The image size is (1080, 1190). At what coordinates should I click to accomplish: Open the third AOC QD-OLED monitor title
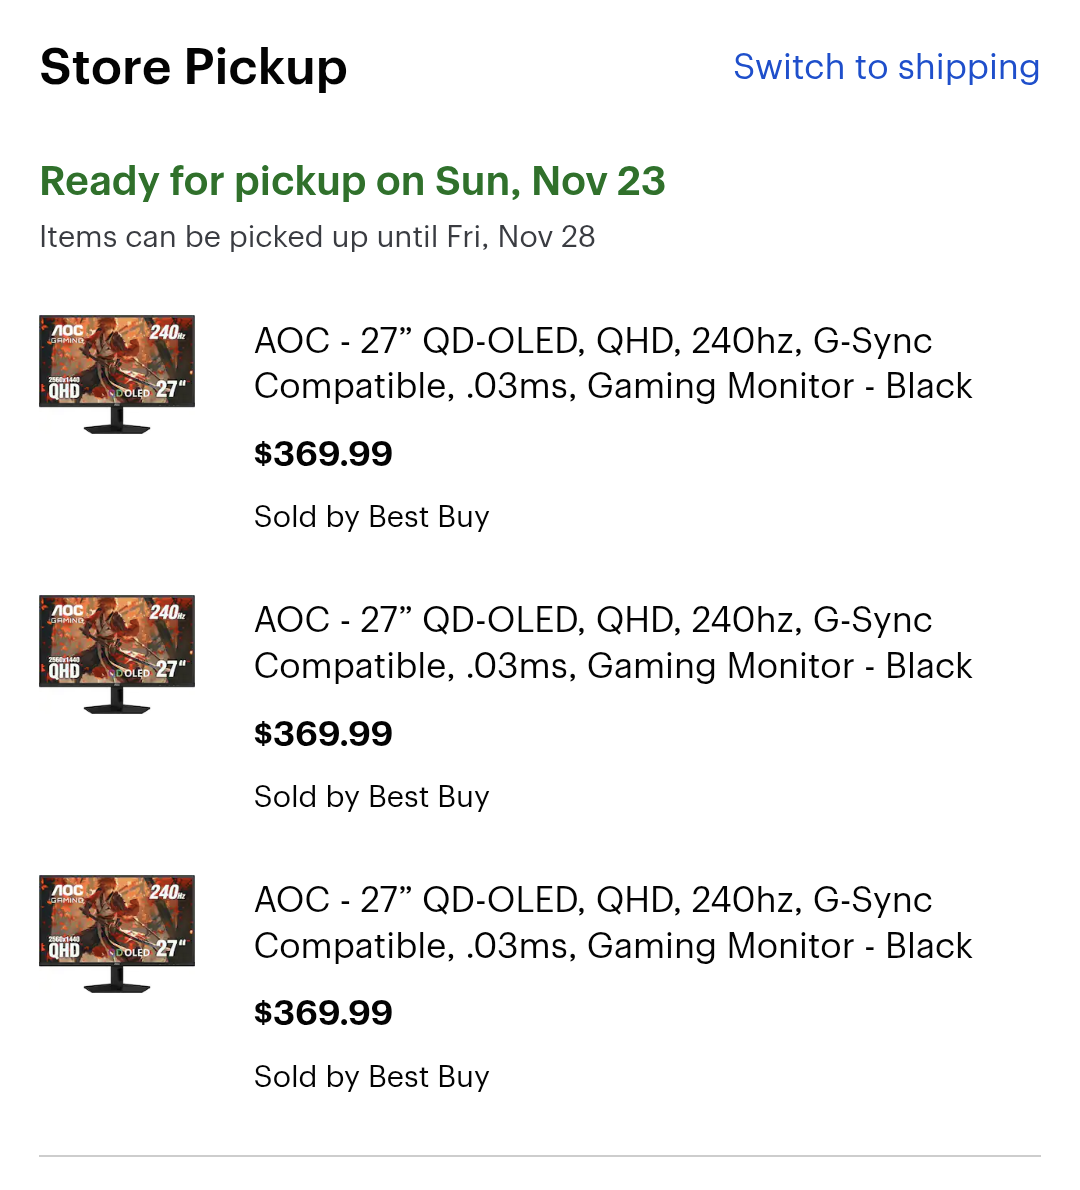point(612,923)
